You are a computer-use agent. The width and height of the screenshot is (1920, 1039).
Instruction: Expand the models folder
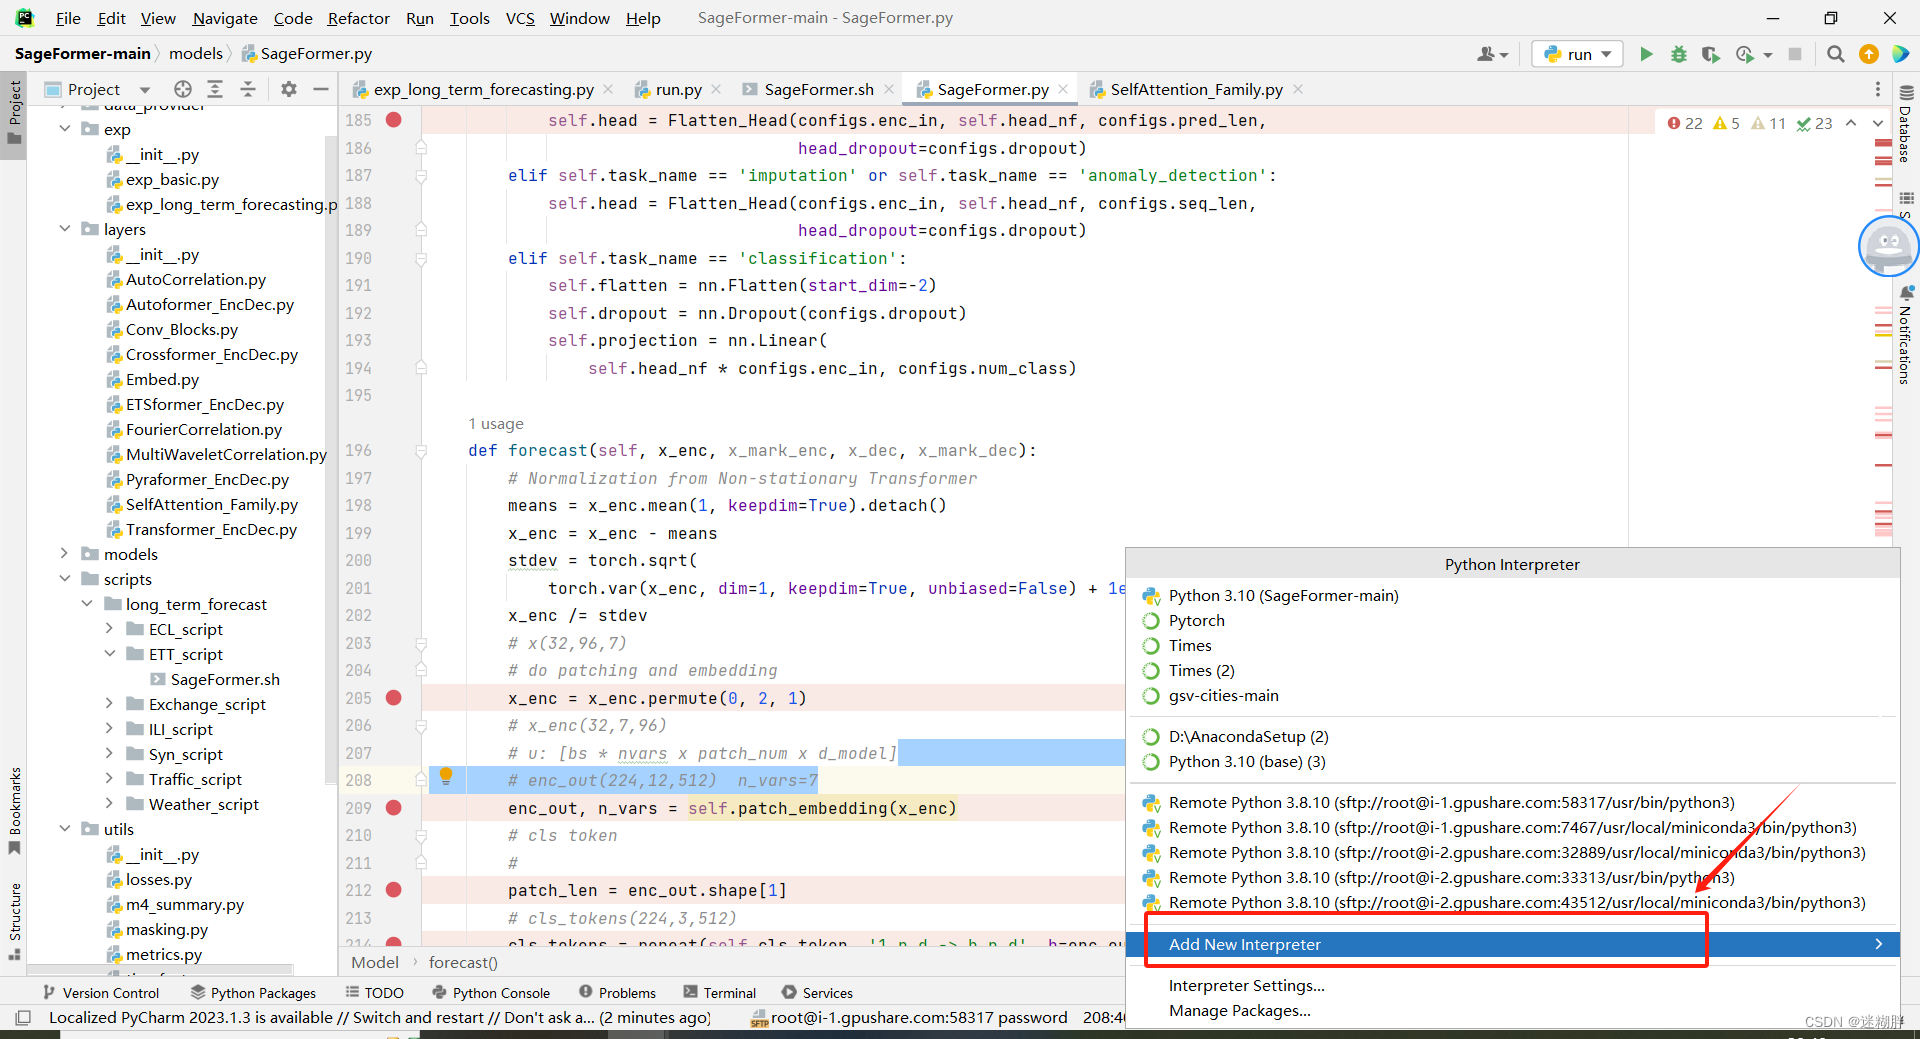(65, 554)
